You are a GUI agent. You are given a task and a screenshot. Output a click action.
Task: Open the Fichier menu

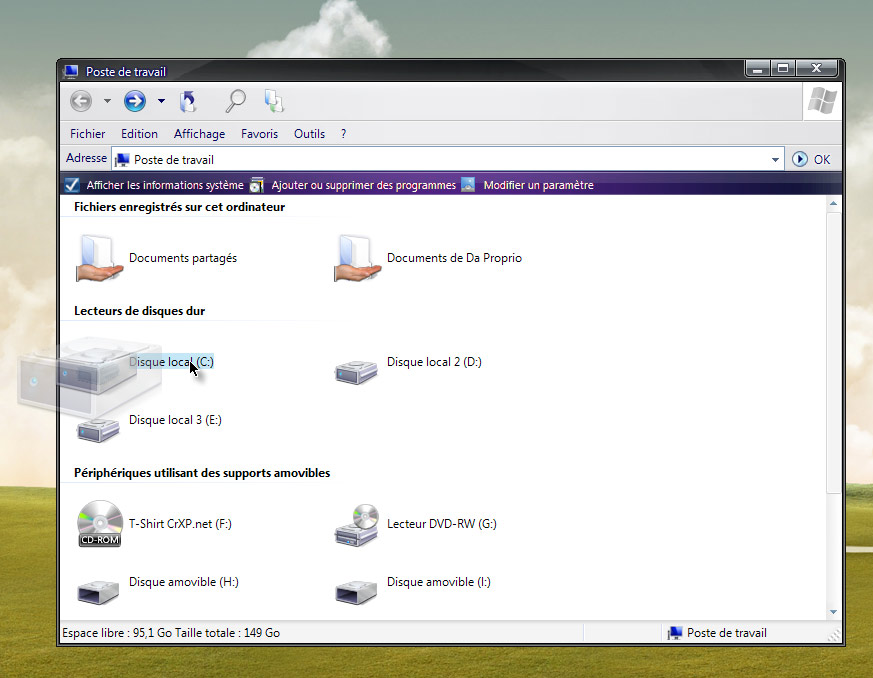click(x=87, y=134)
